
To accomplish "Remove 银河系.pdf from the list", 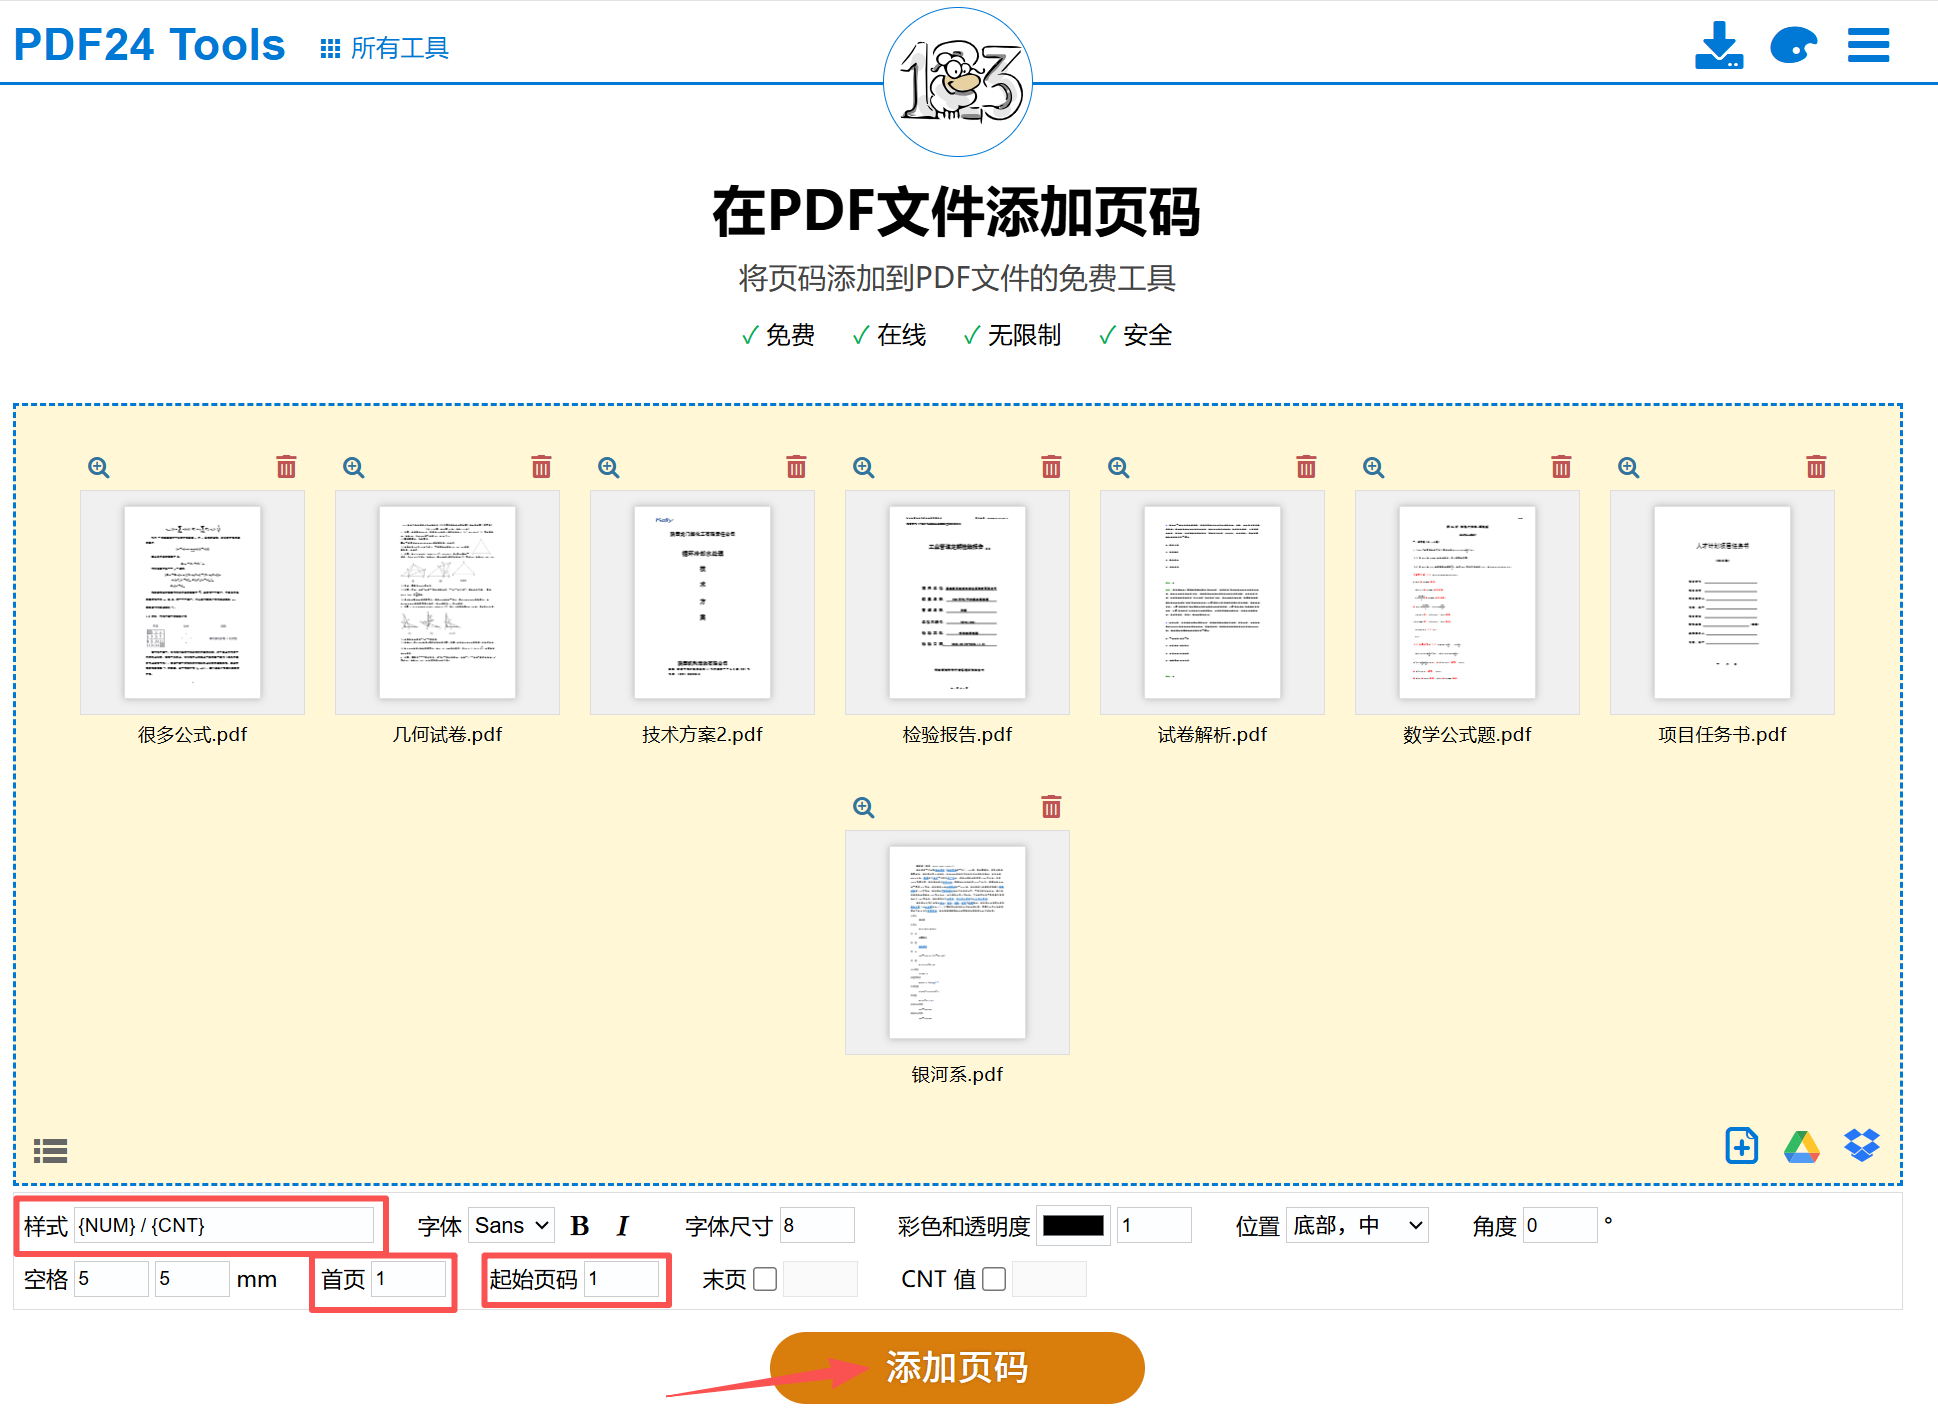I will 1051,806.
